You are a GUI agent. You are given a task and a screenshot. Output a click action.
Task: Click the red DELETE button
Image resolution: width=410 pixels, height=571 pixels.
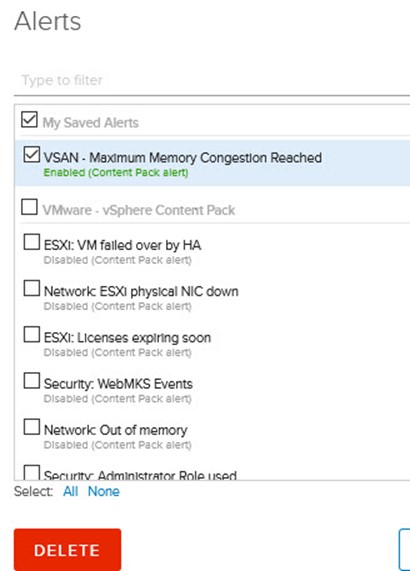(x=67, y=550)
